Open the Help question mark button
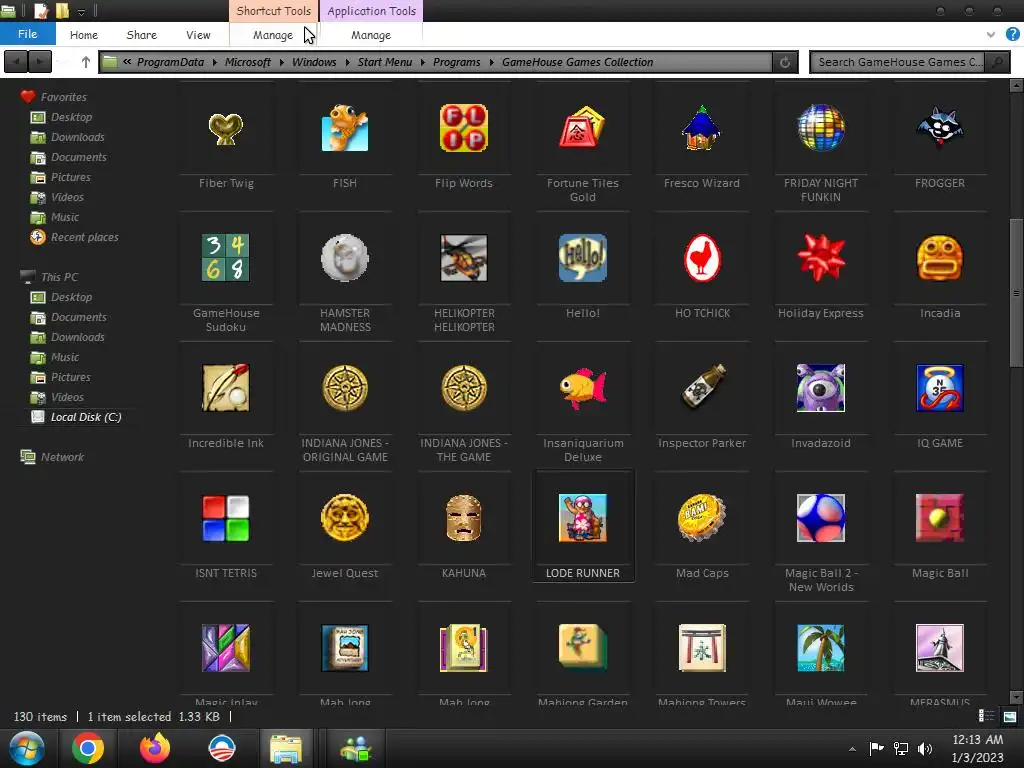The height and width of the screenshot is (768, 1024). pyautogui.click(x=1012, y=35)
